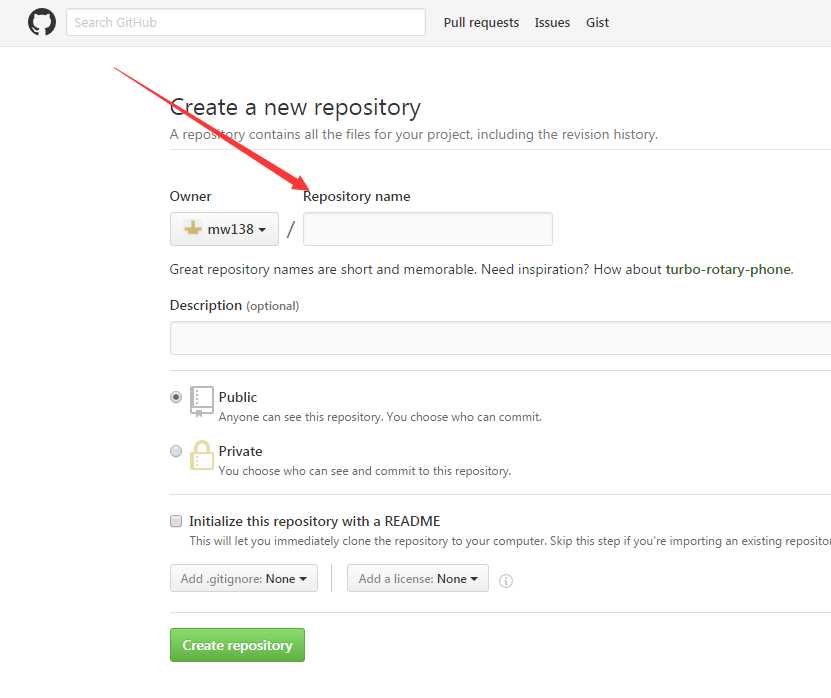Focus the Description input box
Viewport: 831px width, 698px height.
500,338
